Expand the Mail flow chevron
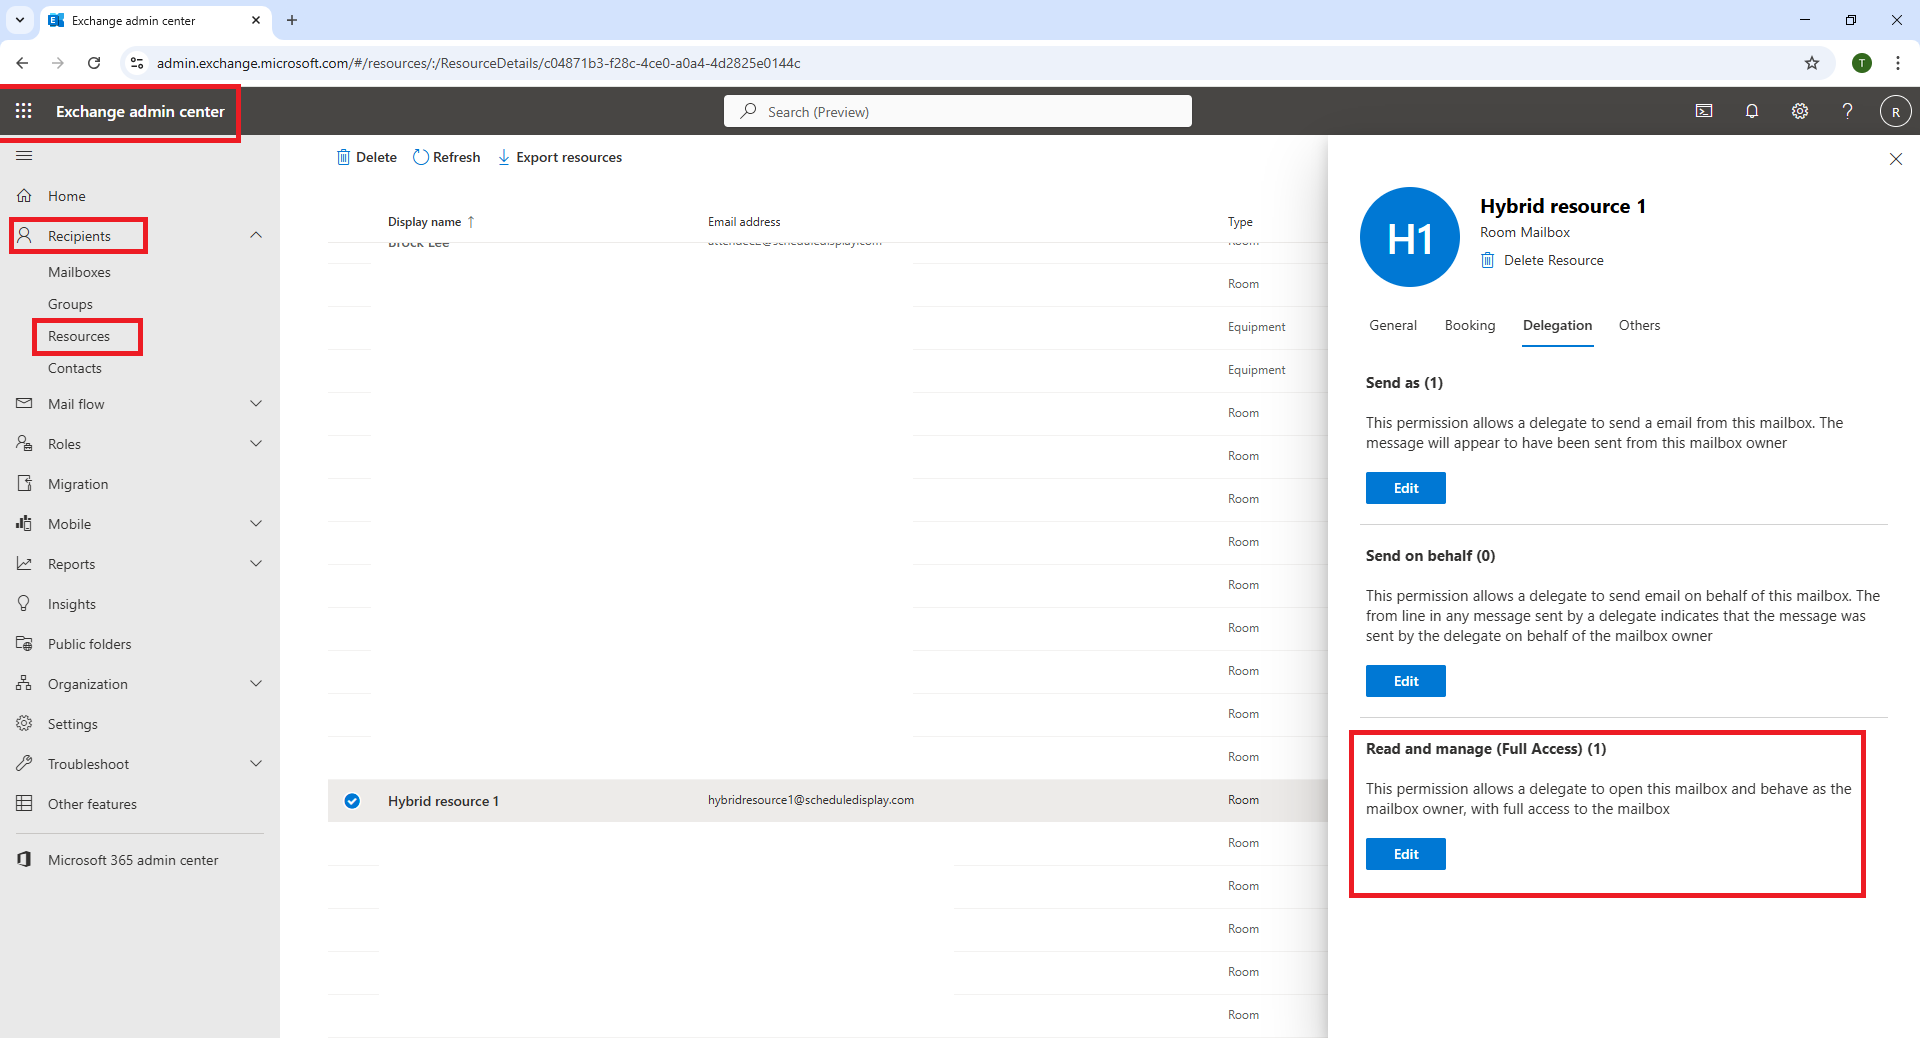 [256, 404]
